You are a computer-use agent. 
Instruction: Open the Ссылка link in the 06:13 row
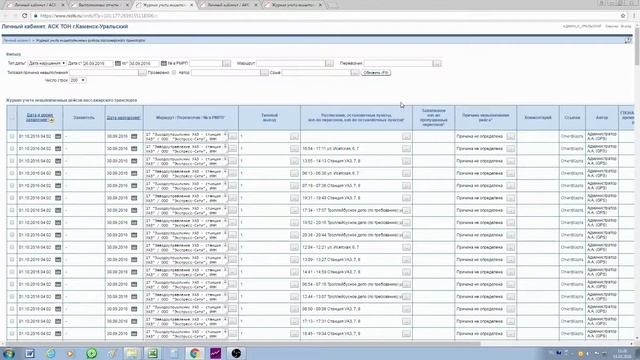(x=572, y=173)
